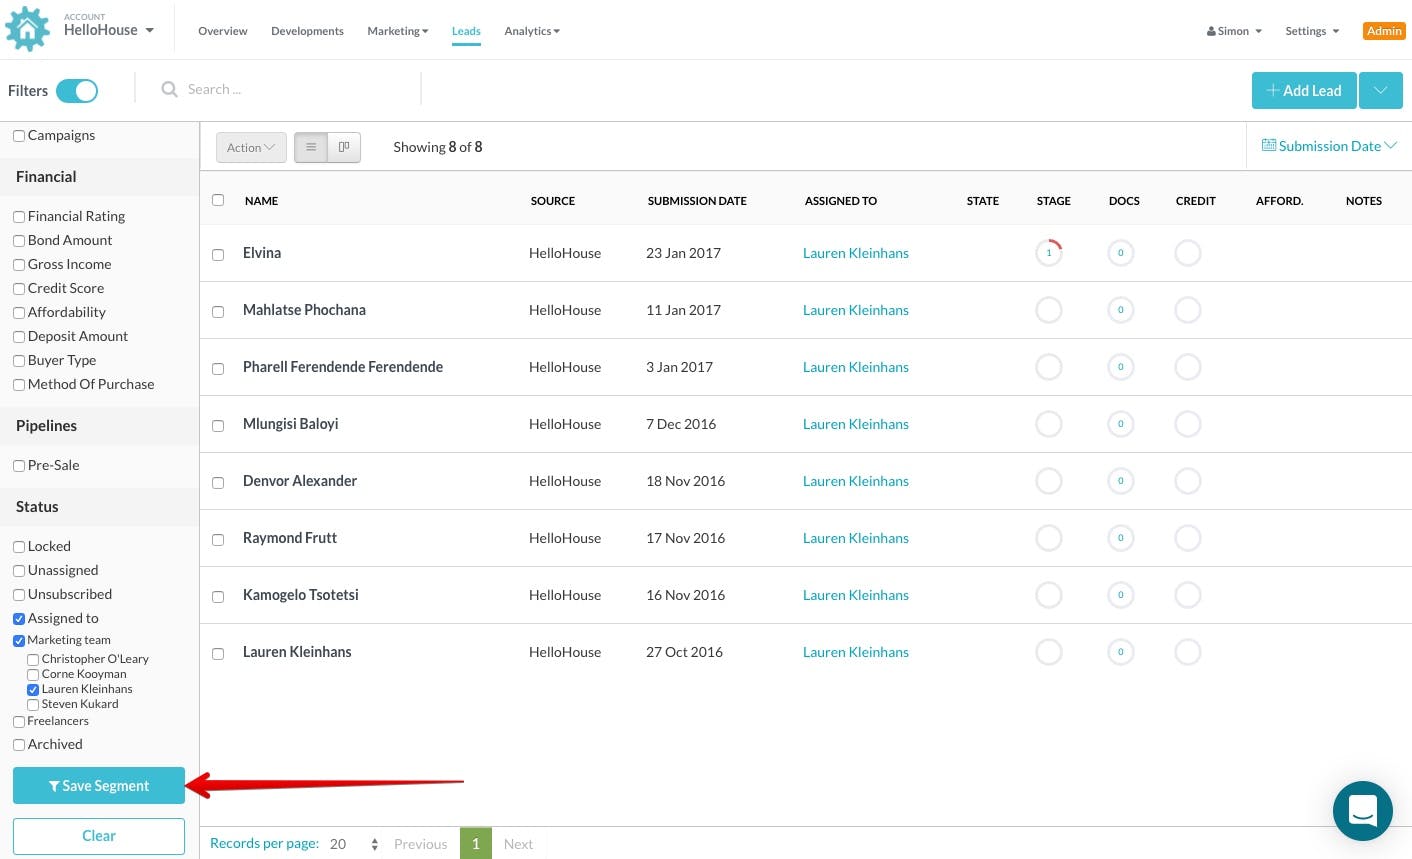Open the Simon user dropdown
The image size is (1412, 859).
1234,31
